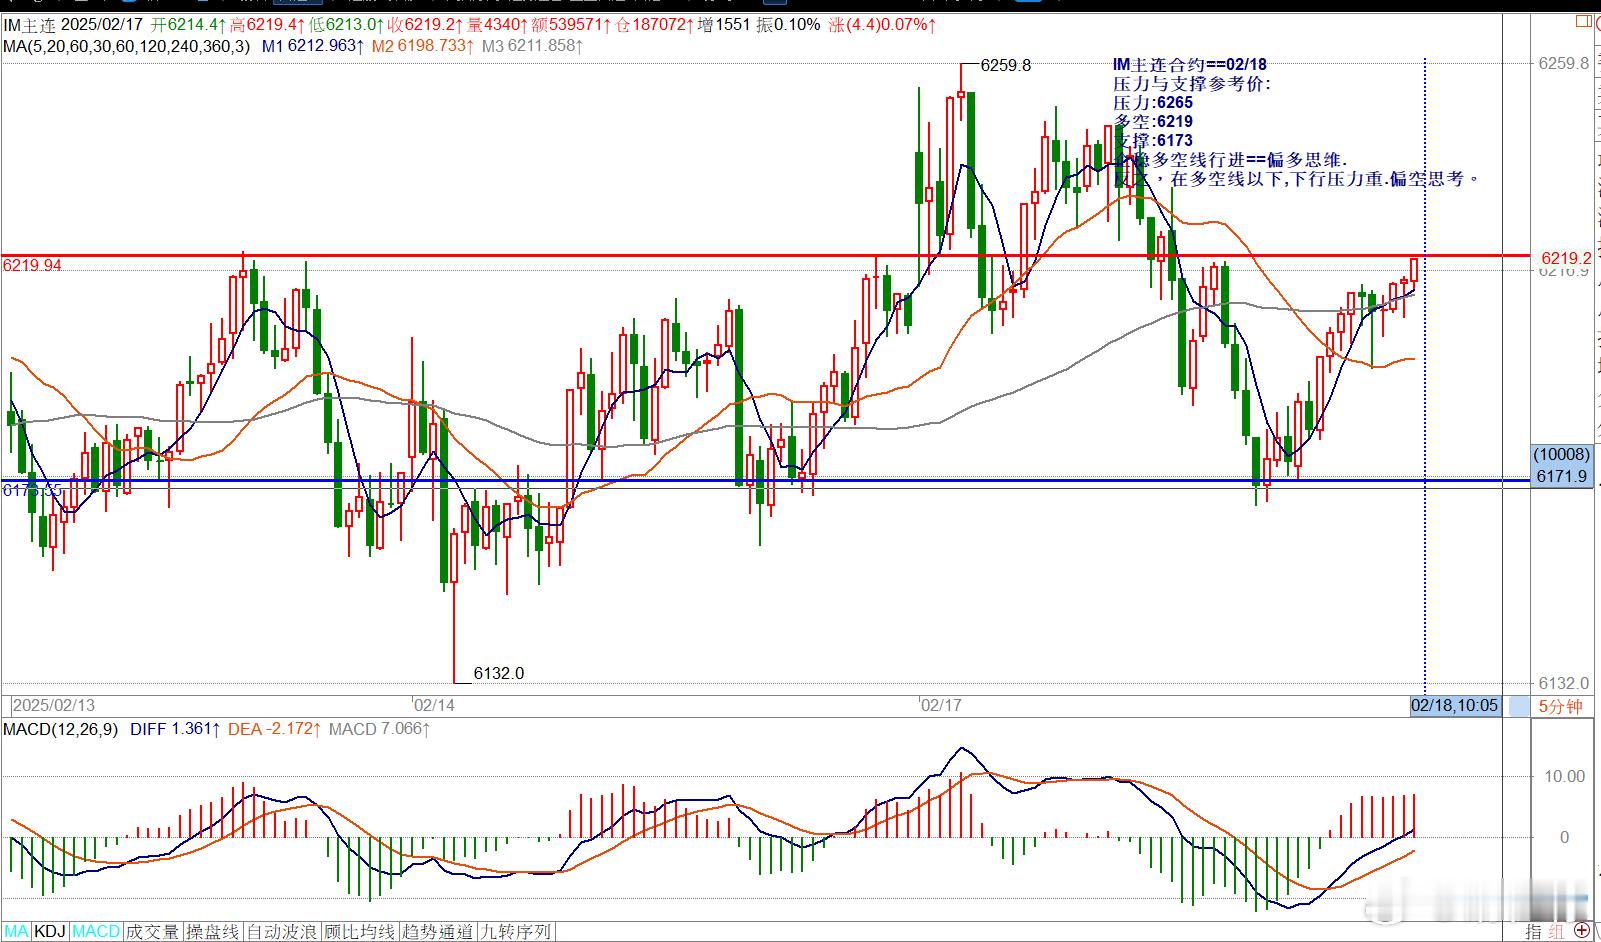
Task: Click the MA(5,20,60,30,60,120,240,360,3) indicator label
Action: 127,46
